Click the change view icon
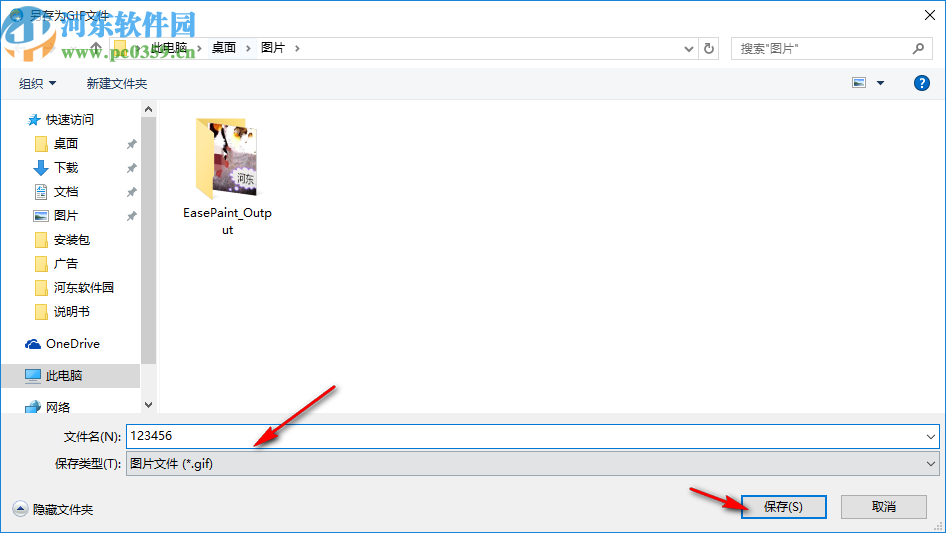This screenshot has width=946, height=533. (x=859, y=83)
